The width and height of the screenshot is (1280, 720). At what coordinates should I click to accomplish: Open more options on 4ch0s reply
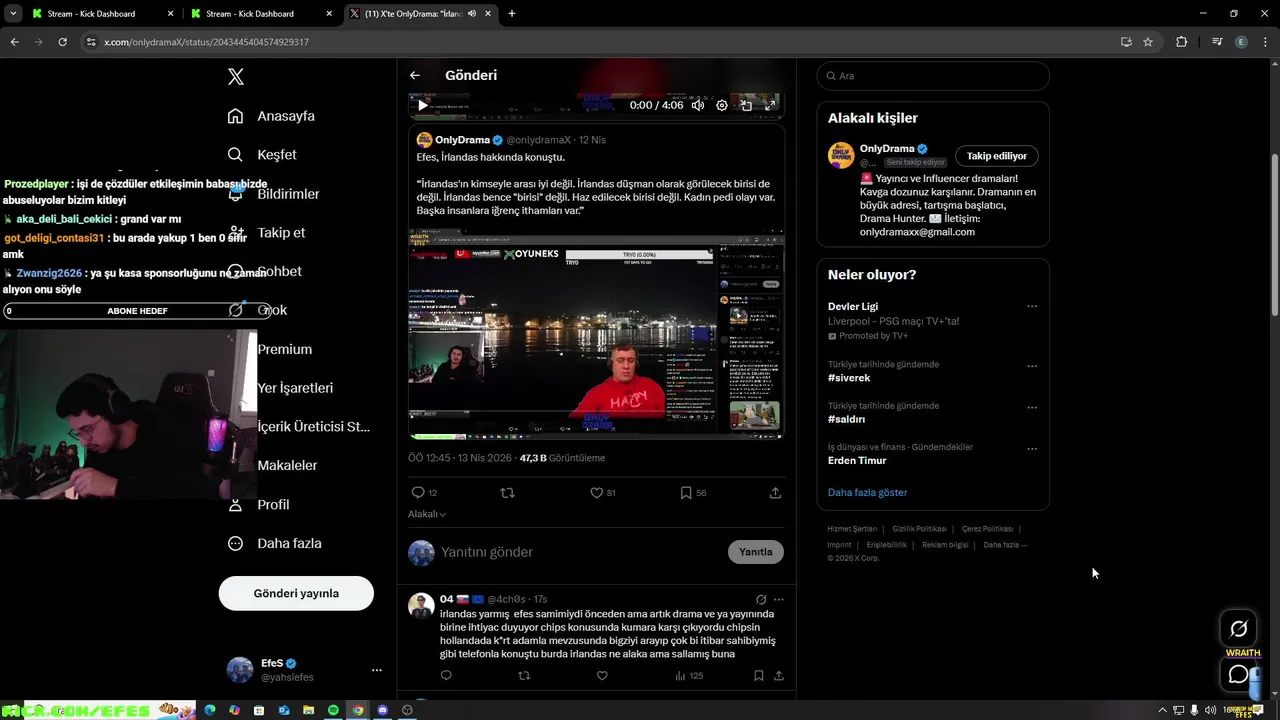click(779, 600)
